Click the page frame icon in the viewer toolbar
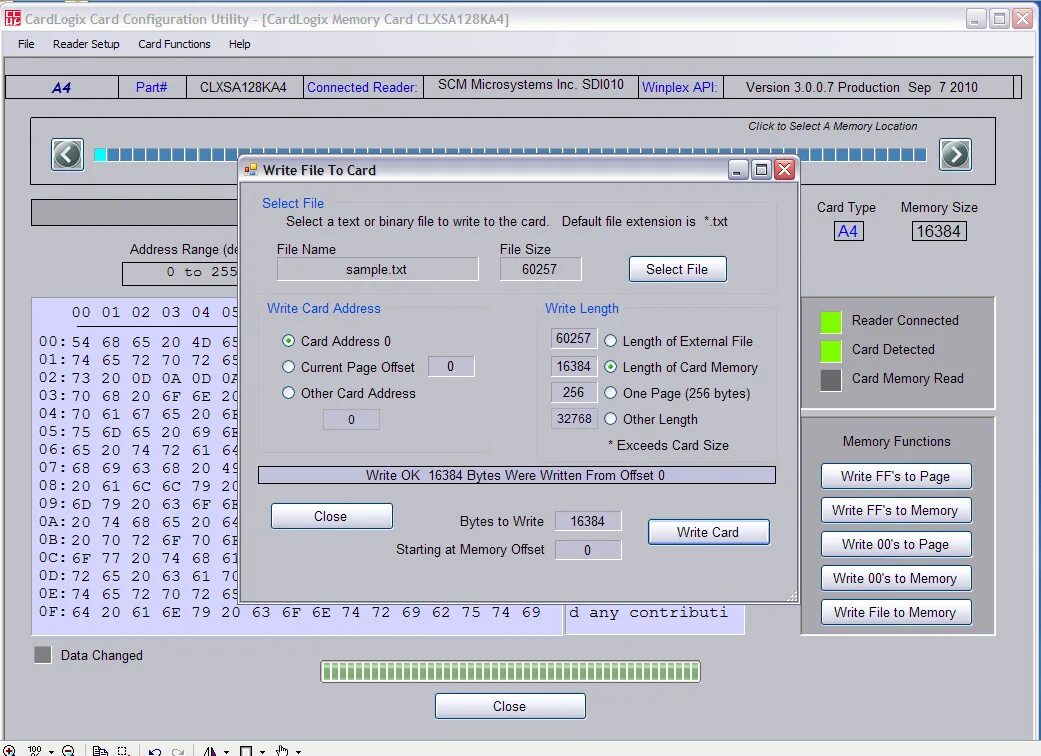1041x756 pixels. click(x=246, y=751)
